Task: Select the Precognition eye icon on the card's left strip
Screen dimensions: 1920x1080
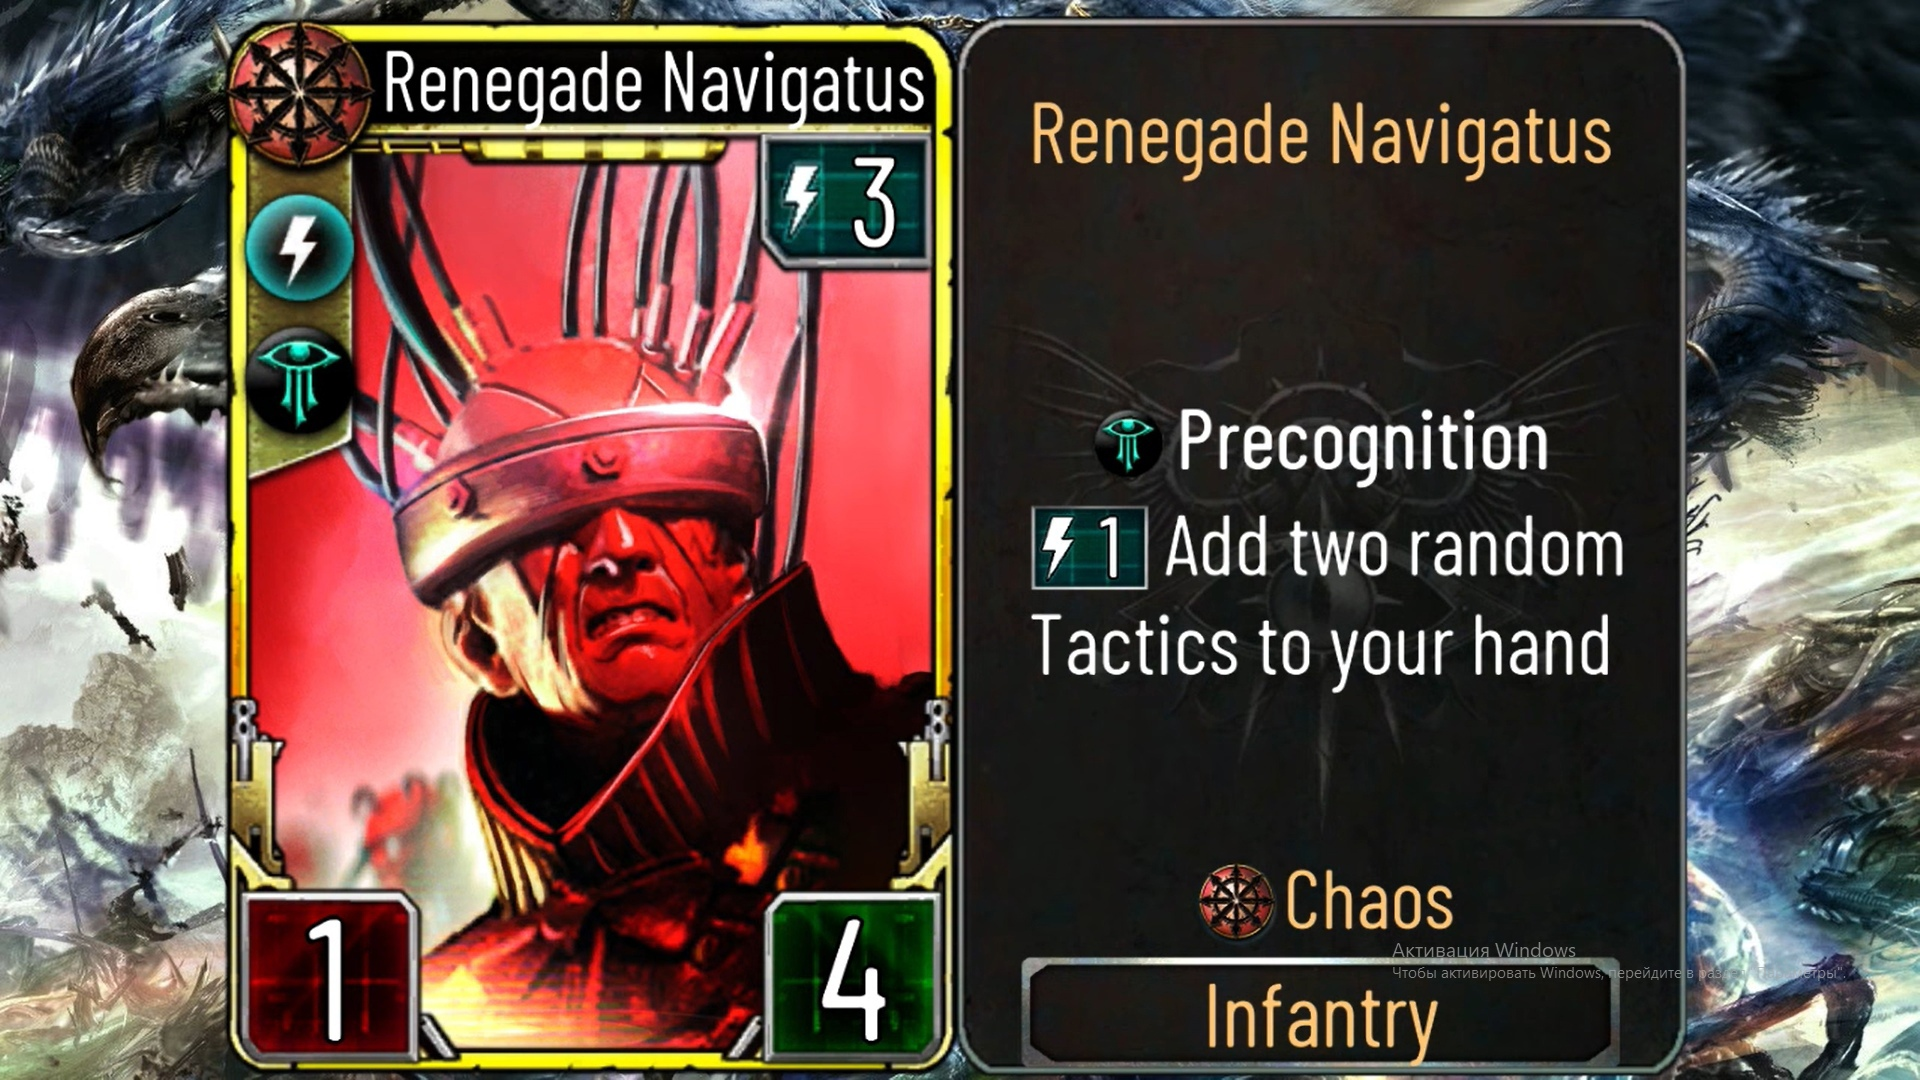Action: [299, 378]
